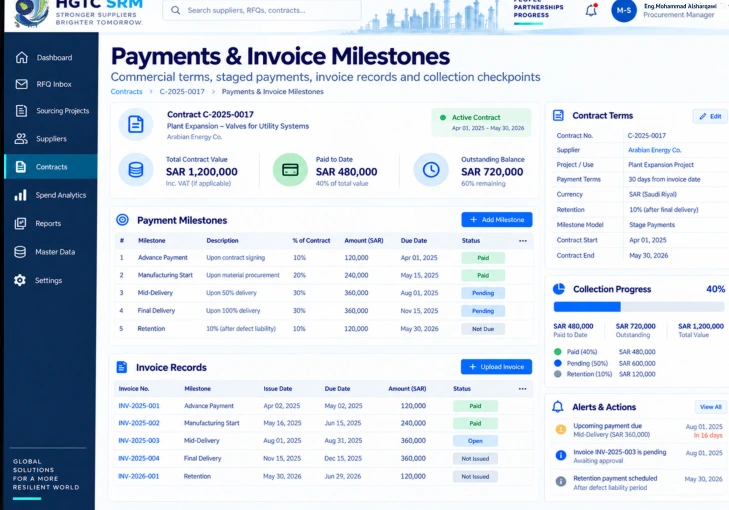This screenshot has height=510, width=729.
Task: Click the Master Data database icon
Action: pos(20,252)
